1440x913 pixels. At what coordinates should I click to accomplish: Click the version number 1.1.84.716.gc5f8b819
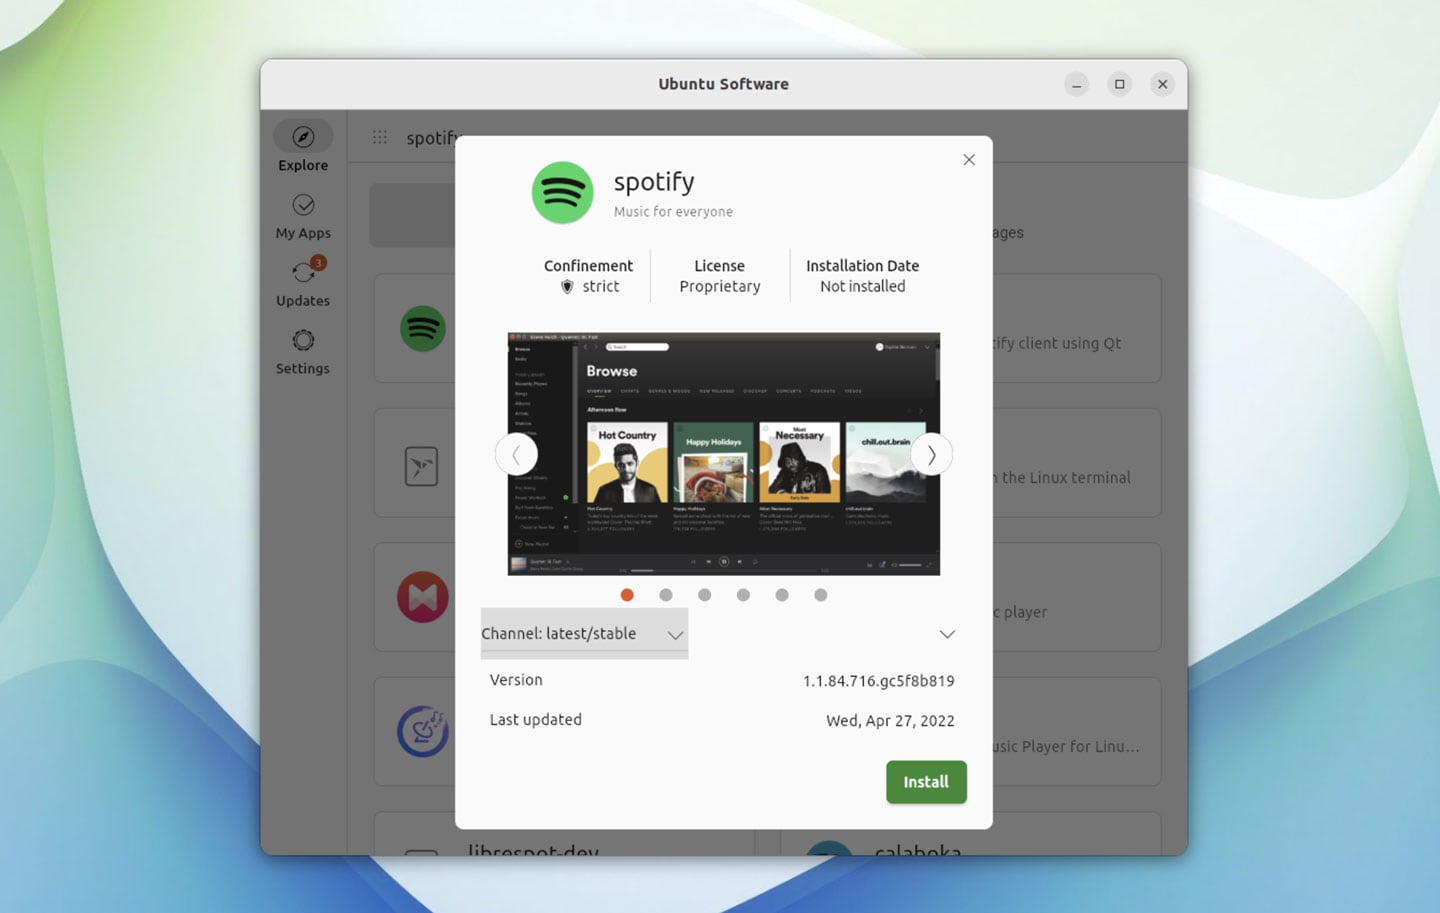coord(879,681)
